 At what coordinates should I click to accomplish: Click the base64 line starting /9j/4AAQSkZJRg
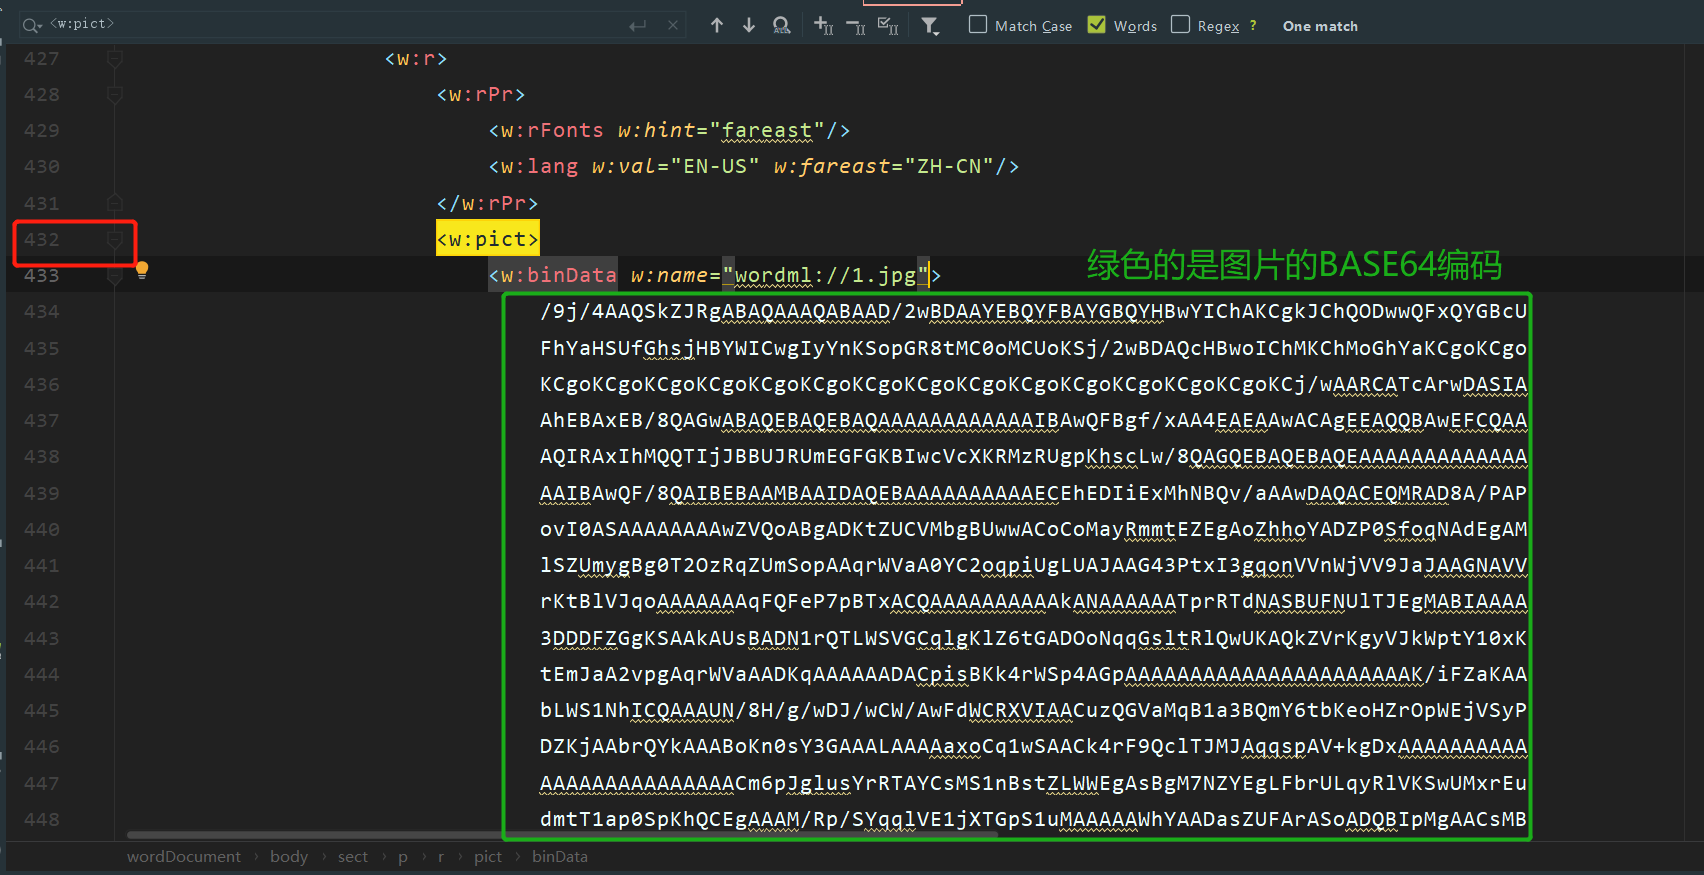1033,312
